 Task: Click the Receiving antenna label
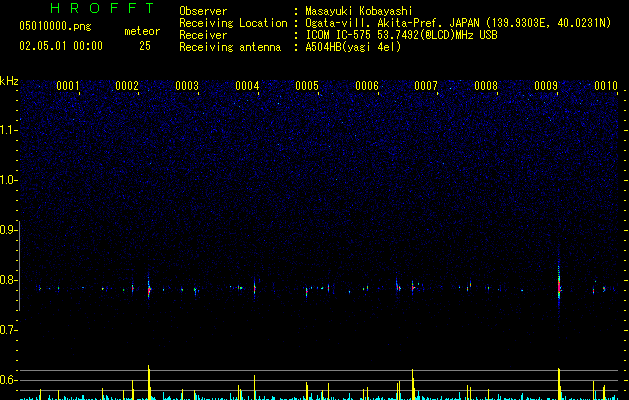tap(230, 47)
